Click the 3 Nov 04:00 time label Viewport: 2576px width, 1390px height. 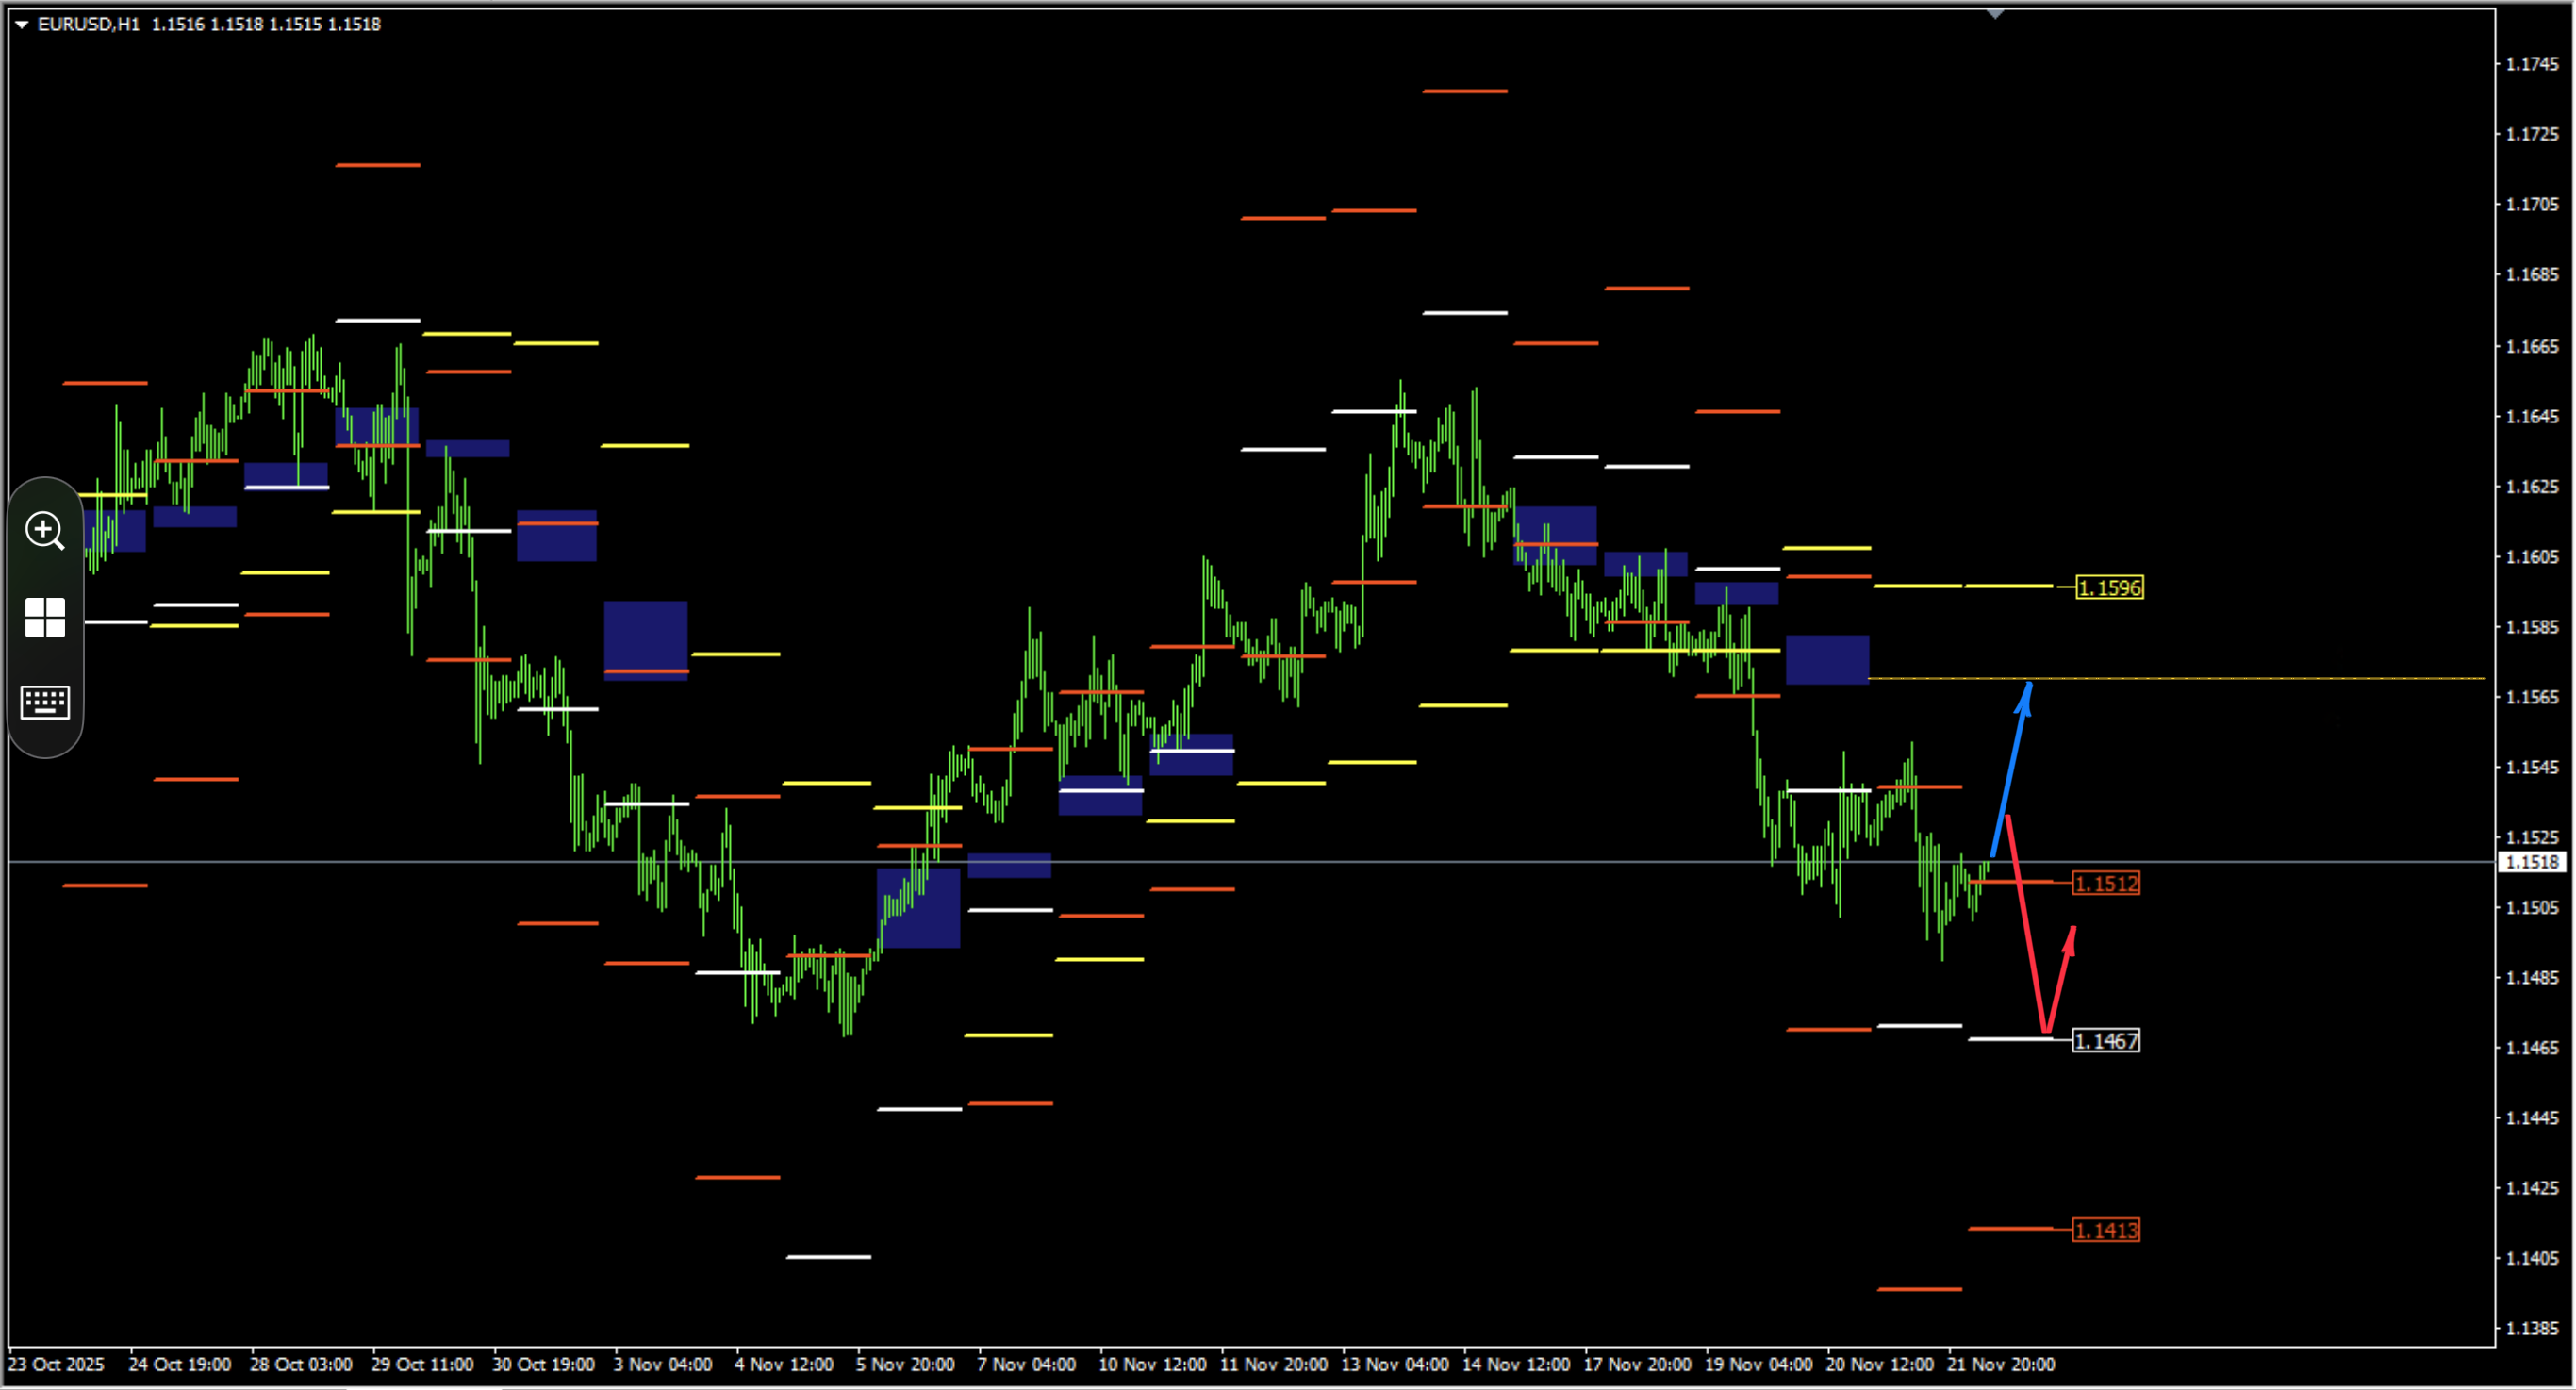click(x=663, y=1364)
